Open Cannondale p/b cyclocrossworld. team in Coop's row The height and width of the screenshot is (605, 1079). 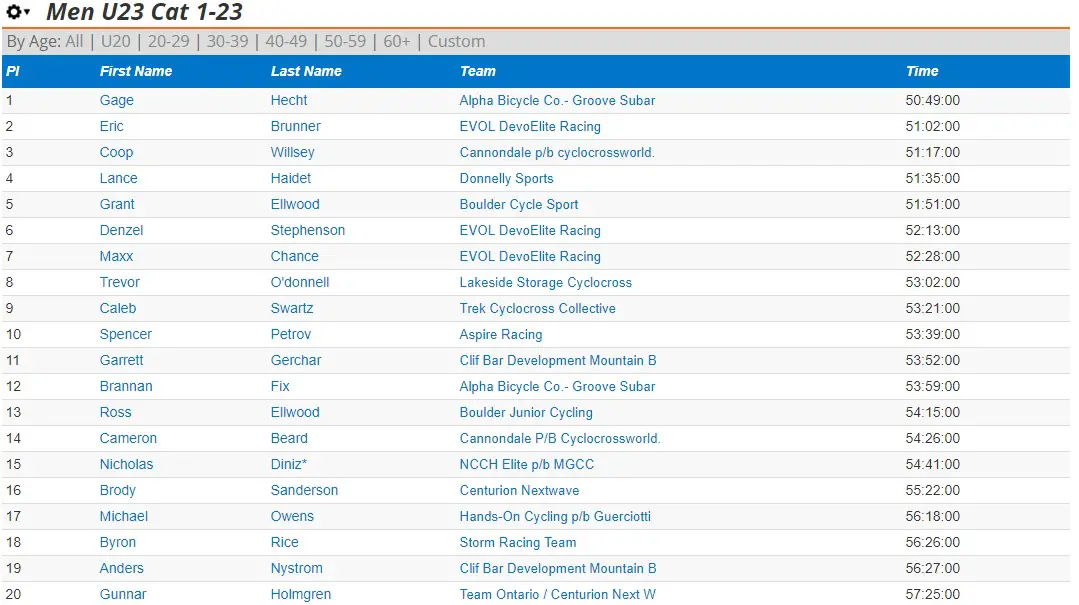(557, 153)
